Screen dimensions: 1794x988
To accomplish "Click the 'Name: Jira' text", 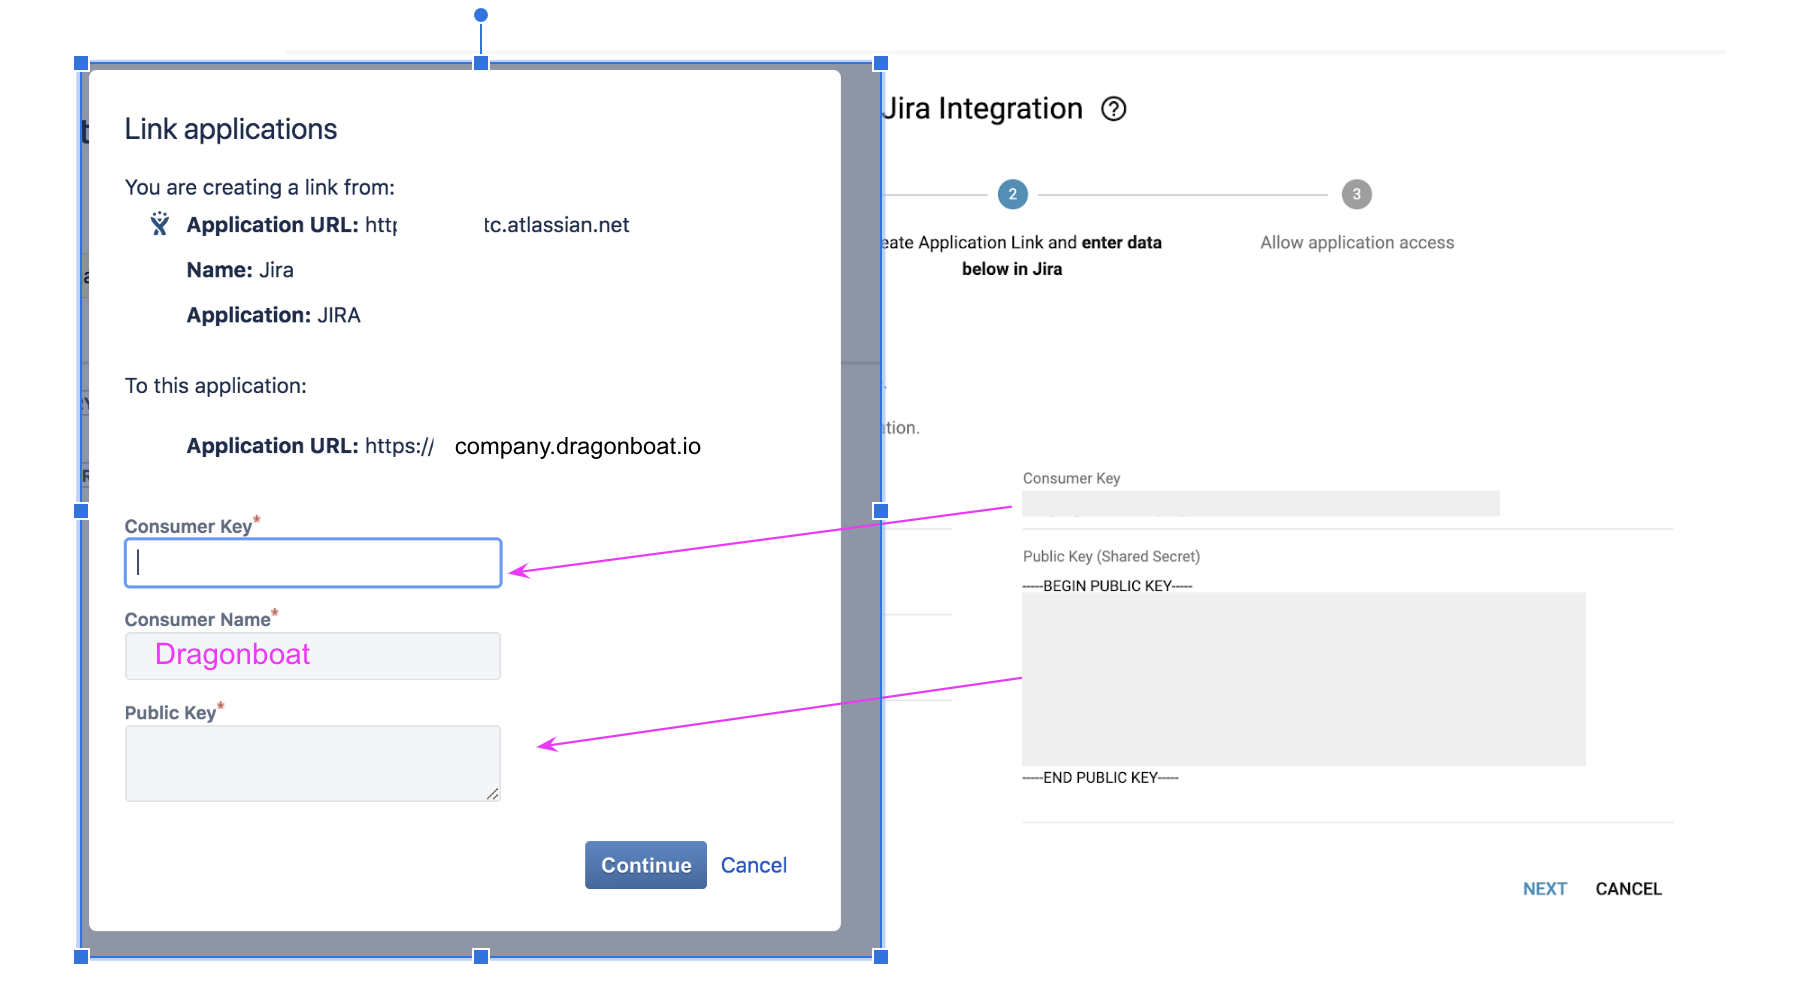I will [240, 270].
